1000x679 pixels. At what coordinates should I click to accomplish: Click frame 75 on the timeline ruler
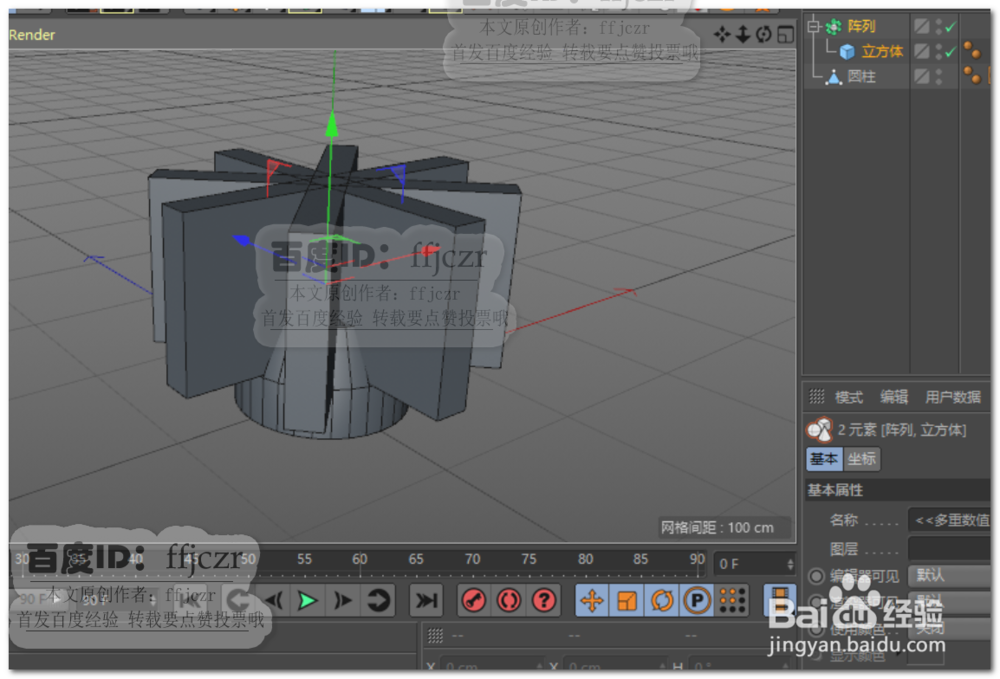[529, 560]
